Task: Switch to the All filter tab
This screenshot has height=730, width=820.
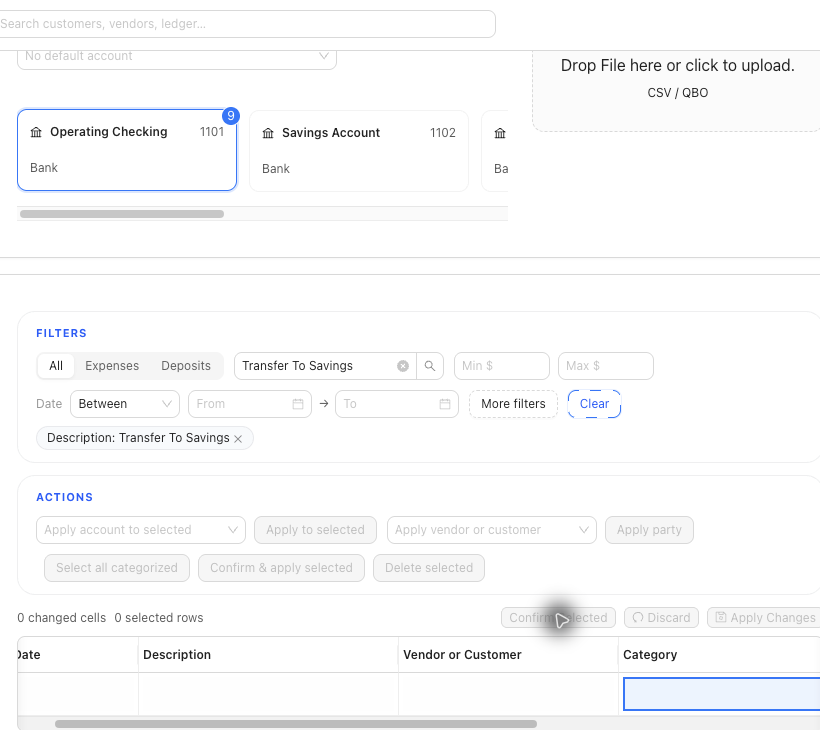Action: pyautogui.click(x=56, y=366)
